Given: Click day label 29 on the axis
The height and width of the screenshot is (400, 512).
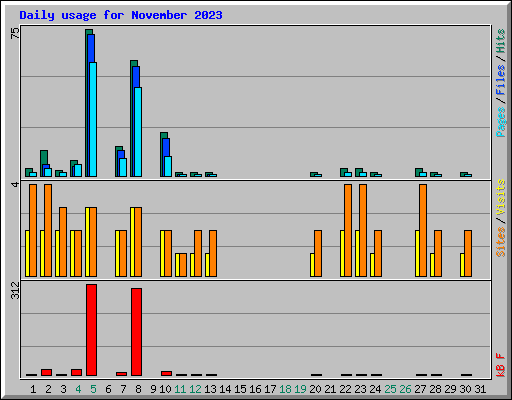Looking at the screenshot, I should tap(450, 389).
